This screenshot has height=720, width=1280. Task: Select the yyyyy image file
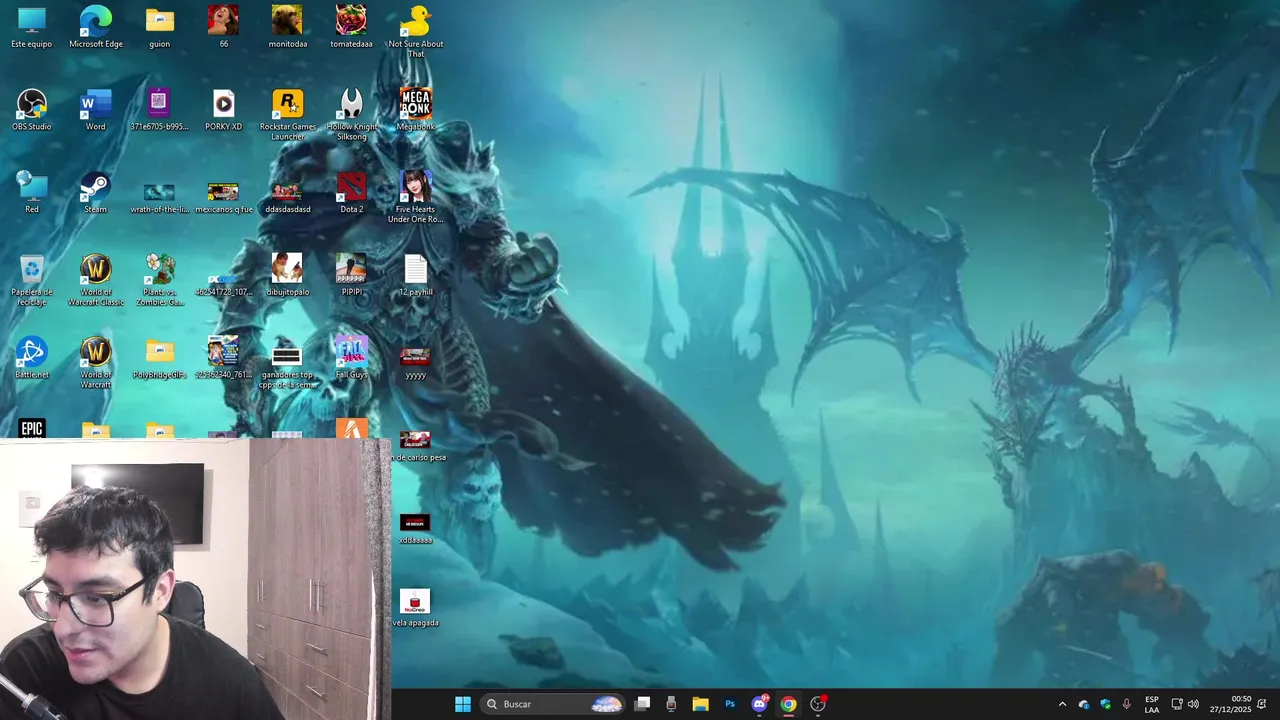tap(415, 362)
